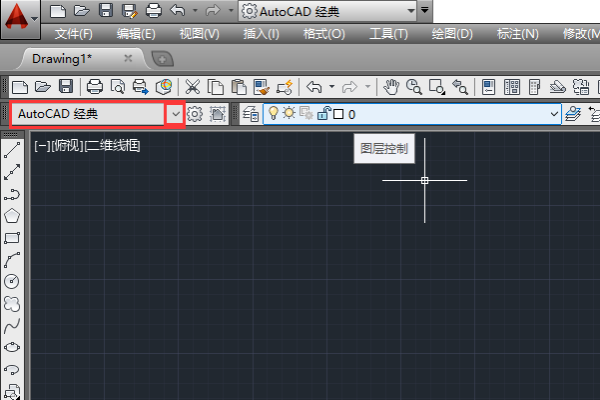Toggle the layer lock padlock icon
This screenshot has height=400, width=600.
click(x=323, y=114)
